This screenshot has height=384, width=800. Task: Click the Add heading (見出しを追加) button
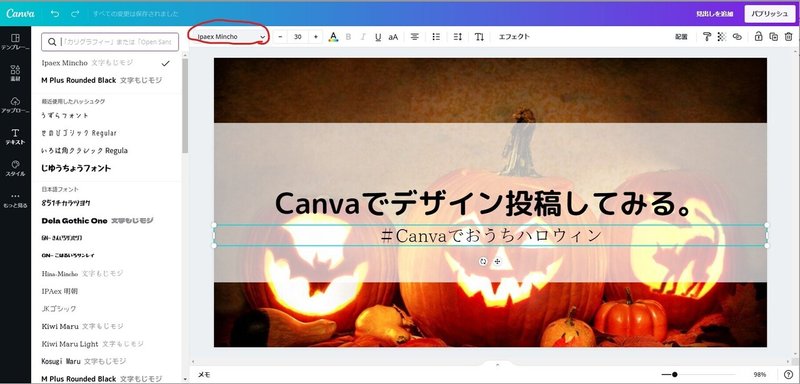click(x=715, y=14)
